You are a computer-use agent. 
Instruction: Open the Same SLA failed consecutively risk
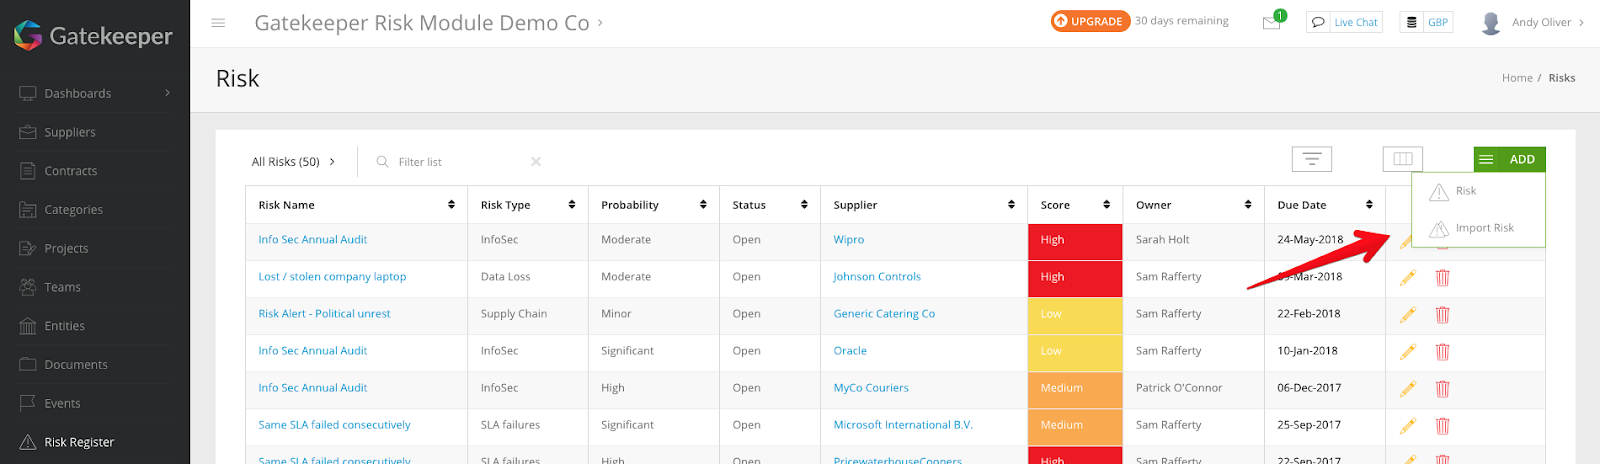(334, 425)
